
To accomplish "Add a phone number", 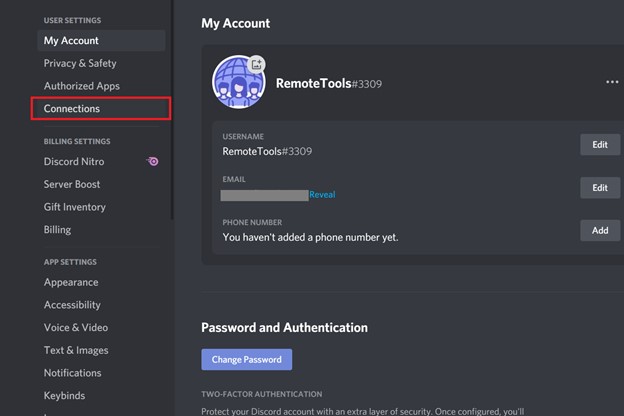I will [600, 230].
